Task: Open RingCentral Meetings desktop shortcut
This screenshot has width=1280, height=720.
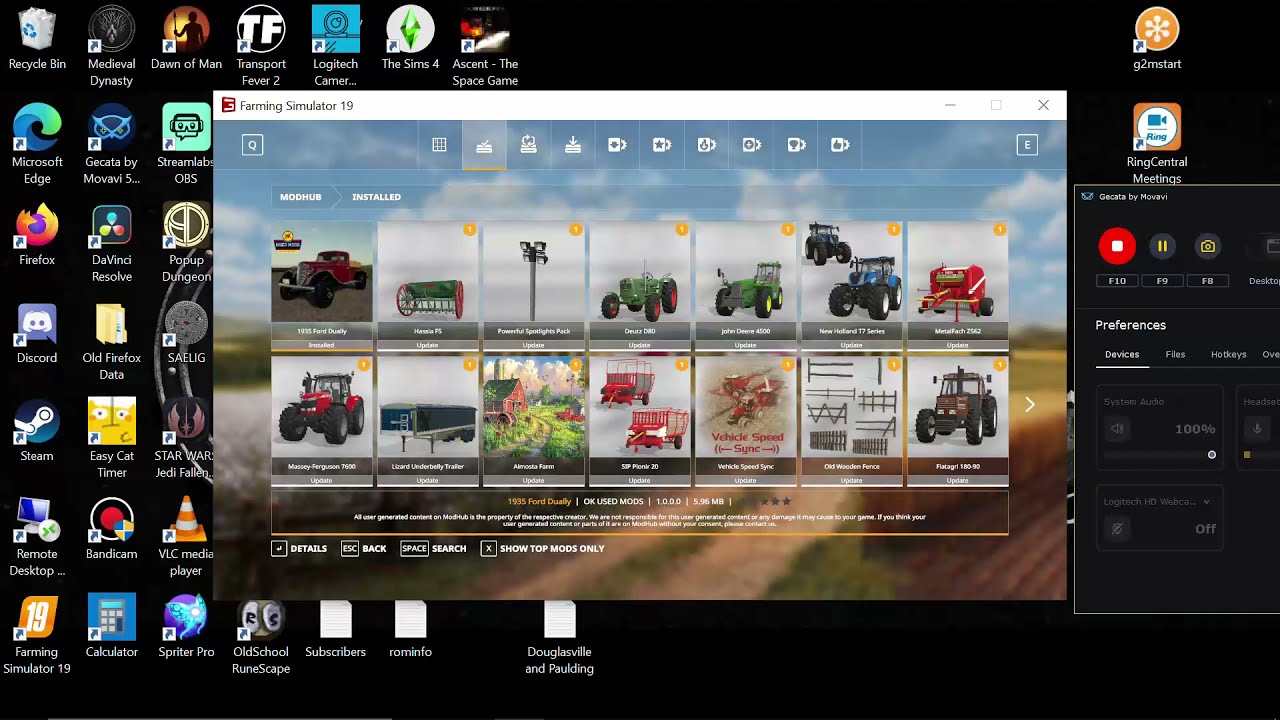Action: [1156, 145]
